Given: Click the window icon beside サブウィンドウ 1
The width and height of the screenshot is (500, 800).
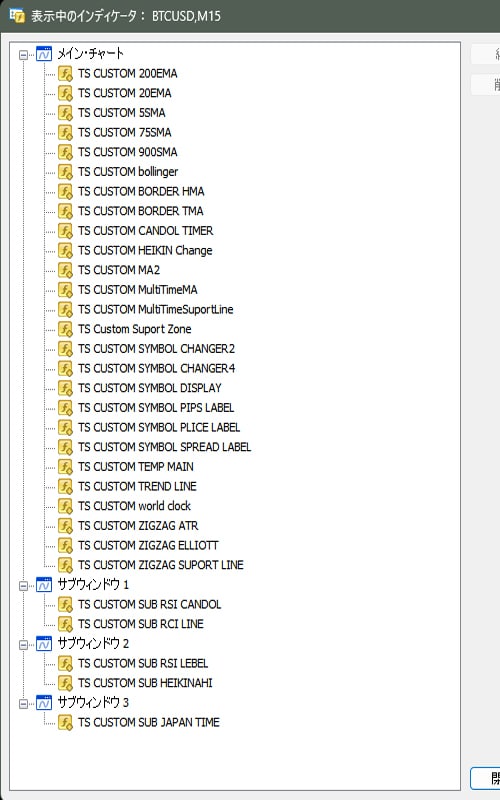Looking at the screenshot, I should [44, 585].
